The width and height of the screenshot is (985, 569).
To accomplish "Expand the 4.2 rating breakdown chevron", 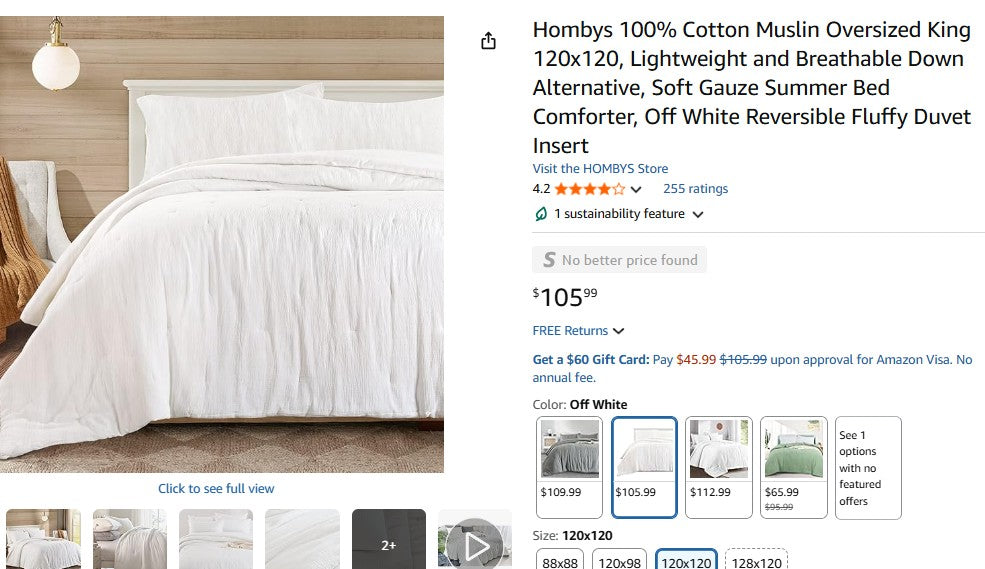I will [636, 189].
